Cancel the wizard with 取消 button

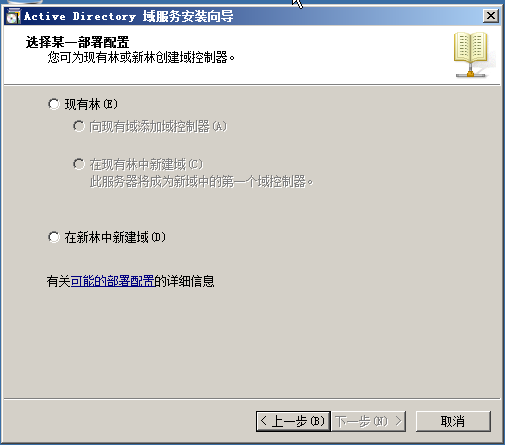453,421
